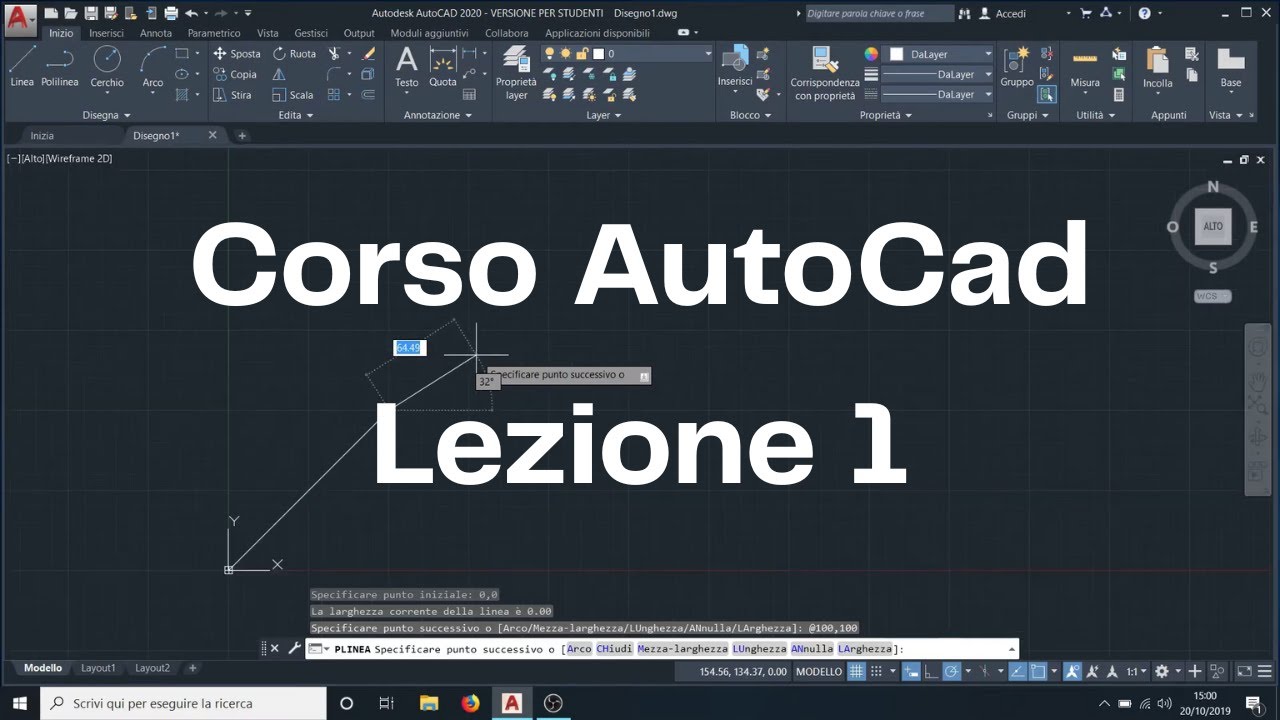Switch to the Parametrico ribbon tab
Screen dimensions: 1280x720
214,33
